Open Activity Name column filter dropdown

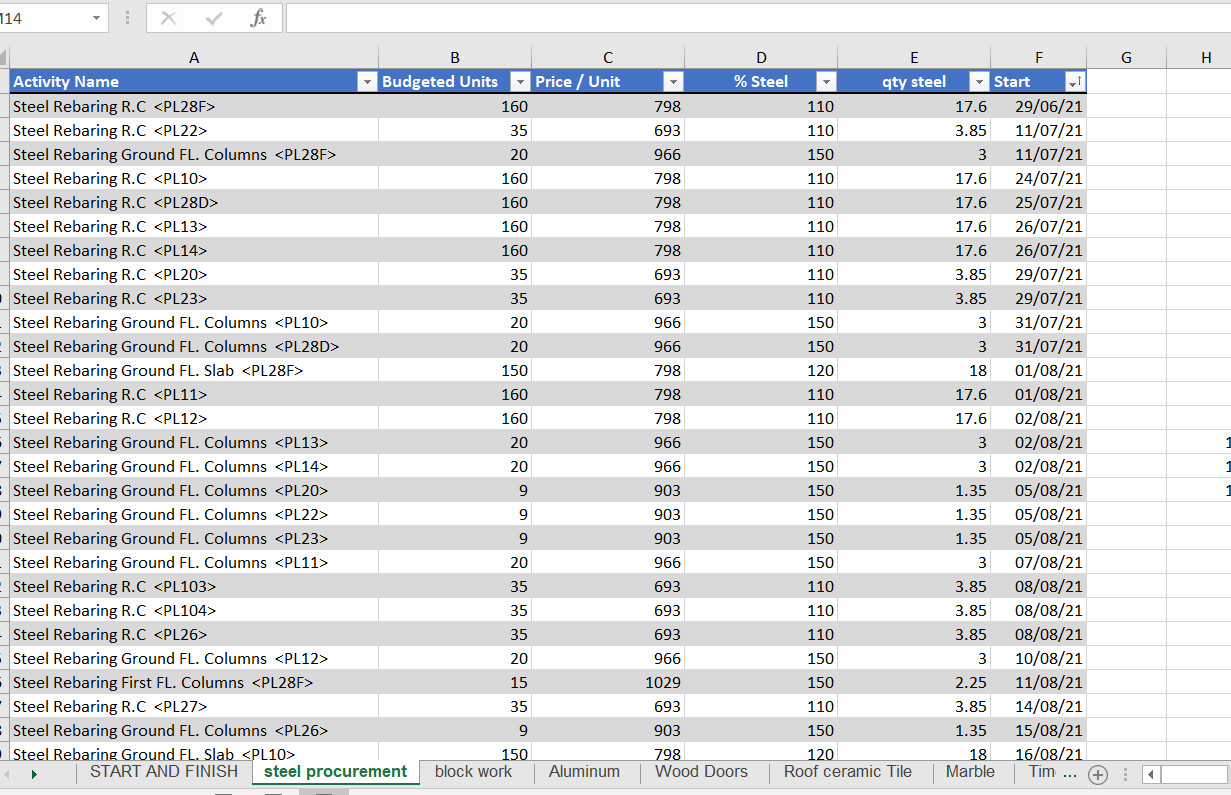coord(367,82)
